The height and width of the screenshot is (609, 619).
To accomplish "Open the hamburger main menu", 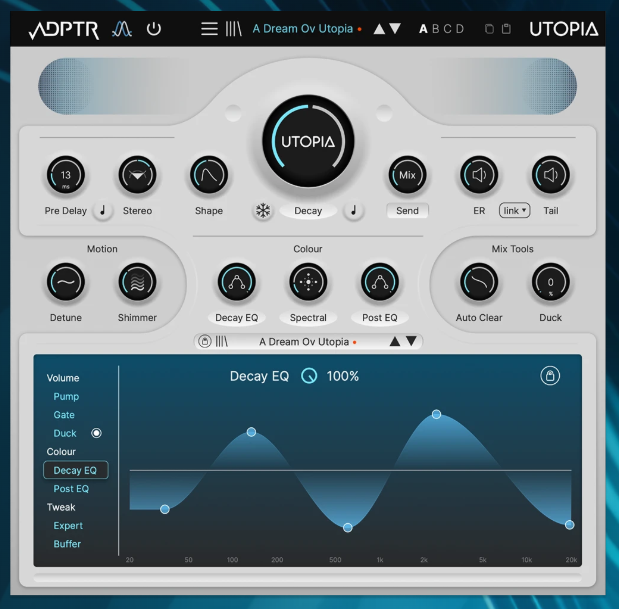I will click(x=209, y=29).
